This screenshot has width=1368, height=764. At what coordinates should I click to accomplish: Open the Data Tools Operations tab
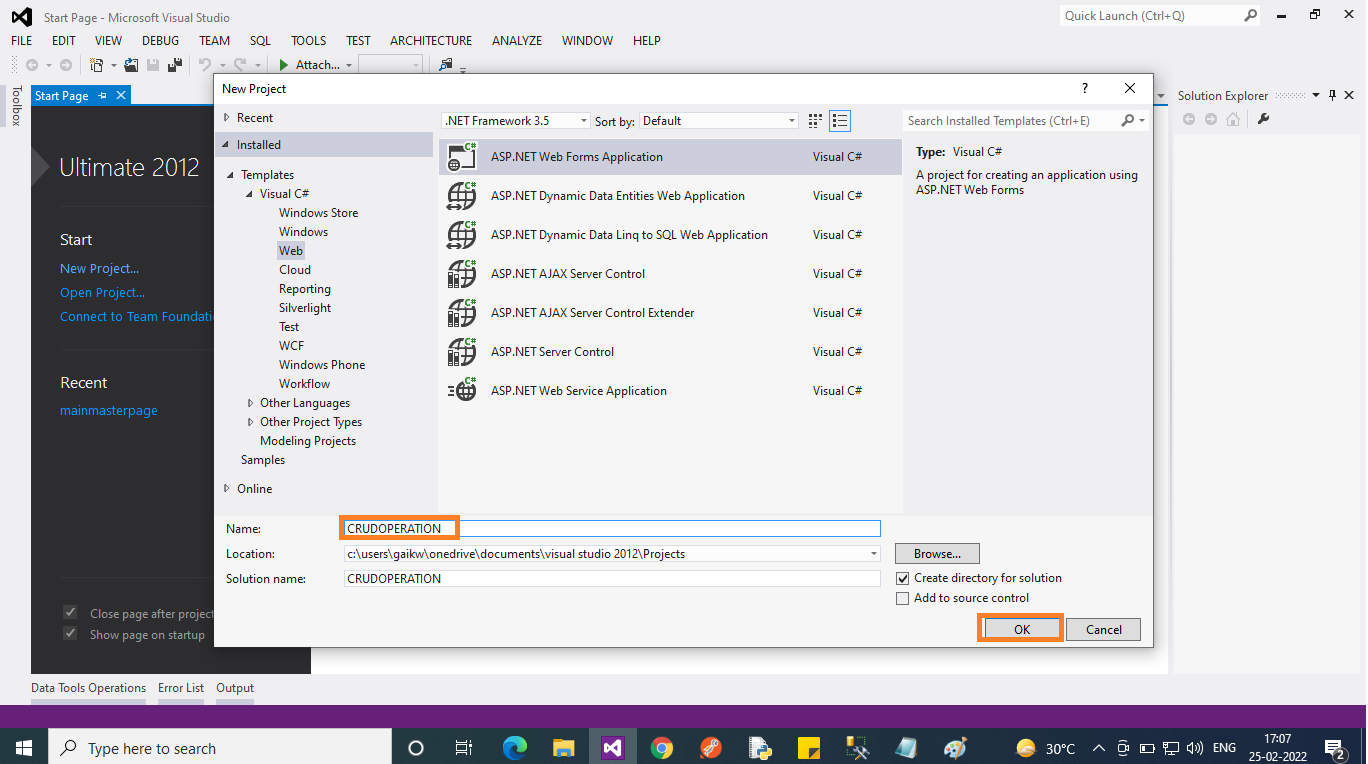tap(88, 688)
